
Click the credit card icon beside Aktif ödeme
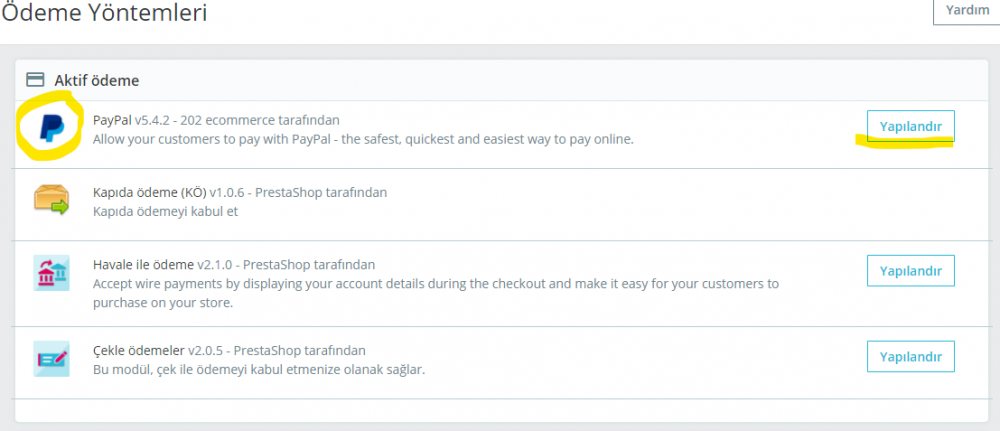click(x=35, y=79)
